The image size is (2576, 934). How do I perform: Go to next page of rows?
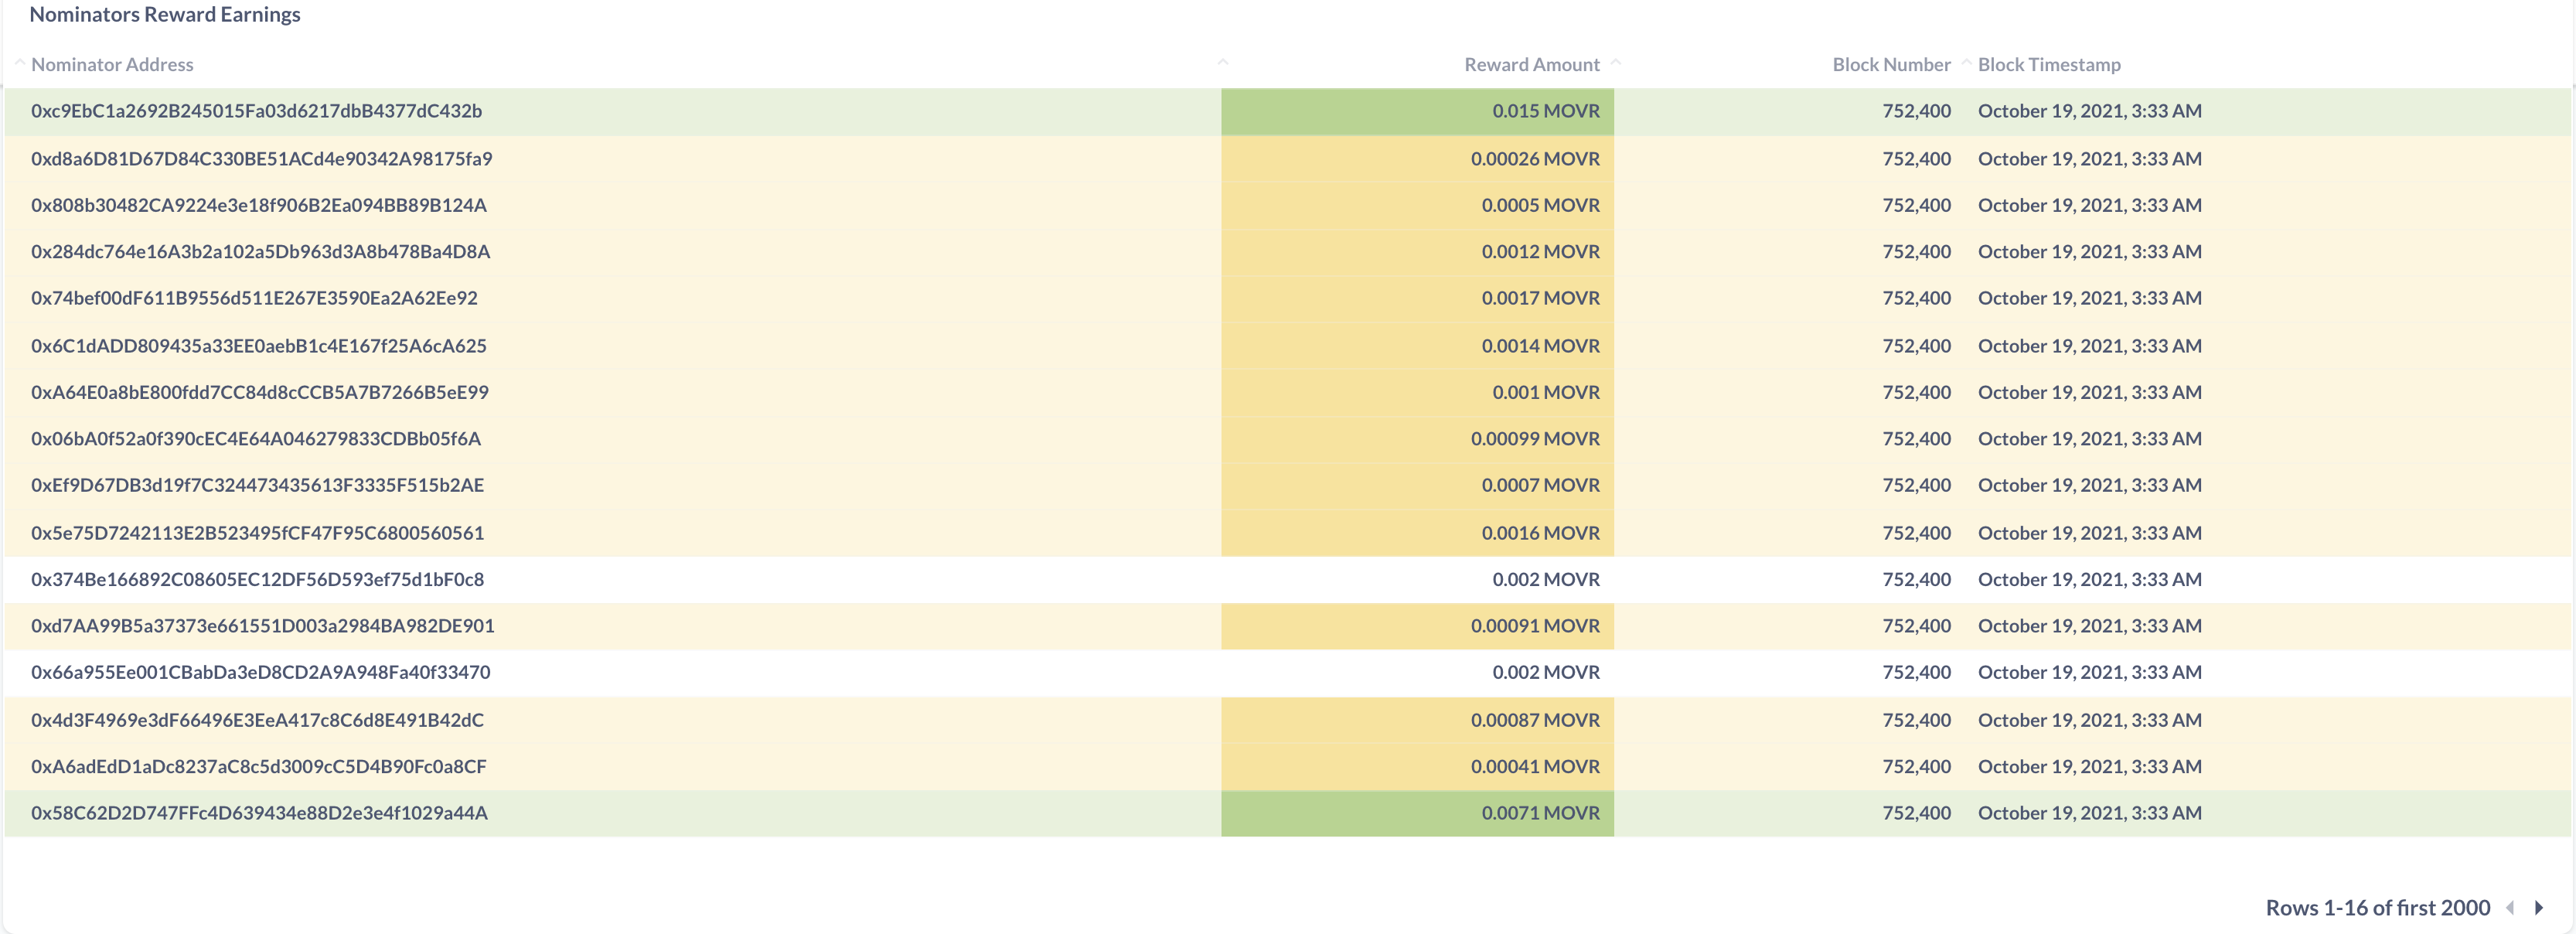(x=2538, y=908)
